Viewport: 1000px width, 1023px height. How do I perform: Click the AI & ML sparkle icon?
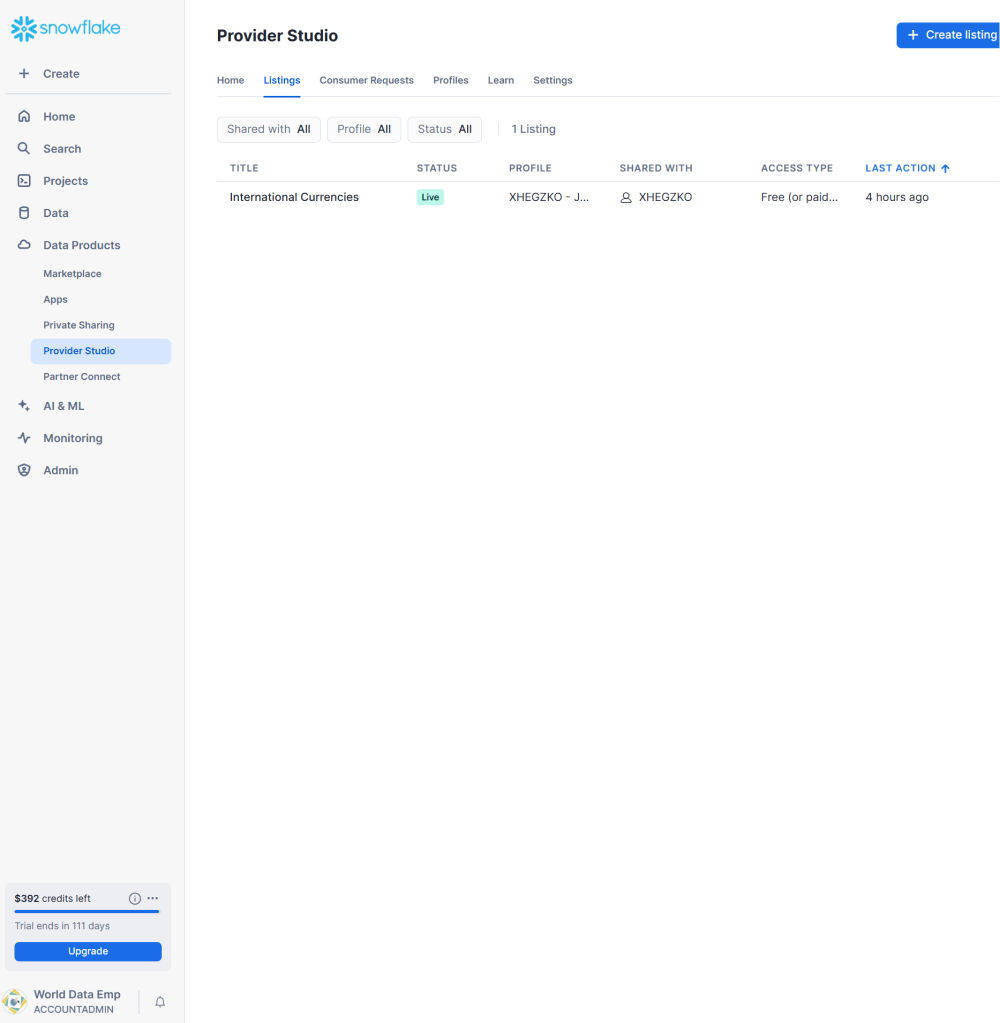tap(24, 406)
